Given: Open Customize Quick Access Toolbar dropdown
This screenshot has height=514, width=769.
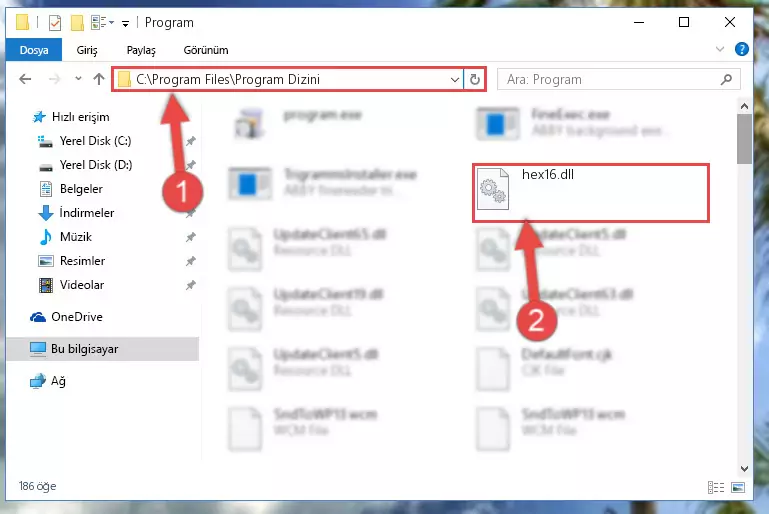Looking at the screenshot, I should [x=126, y=24].
